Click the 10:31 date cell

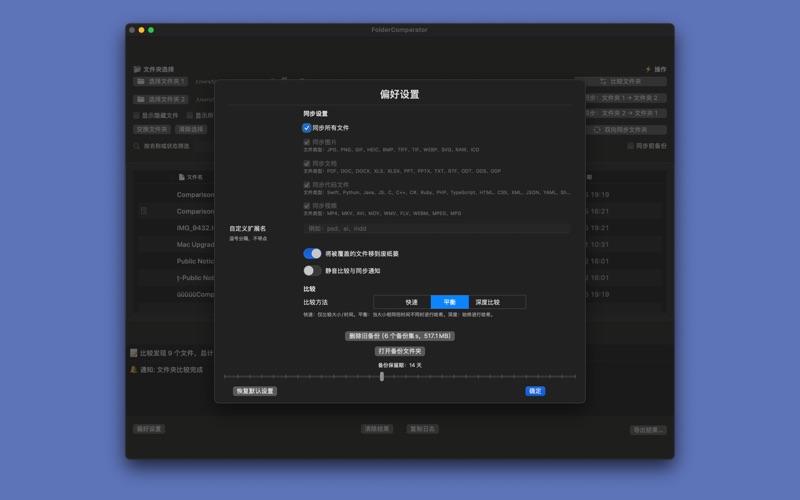point(599,244)
